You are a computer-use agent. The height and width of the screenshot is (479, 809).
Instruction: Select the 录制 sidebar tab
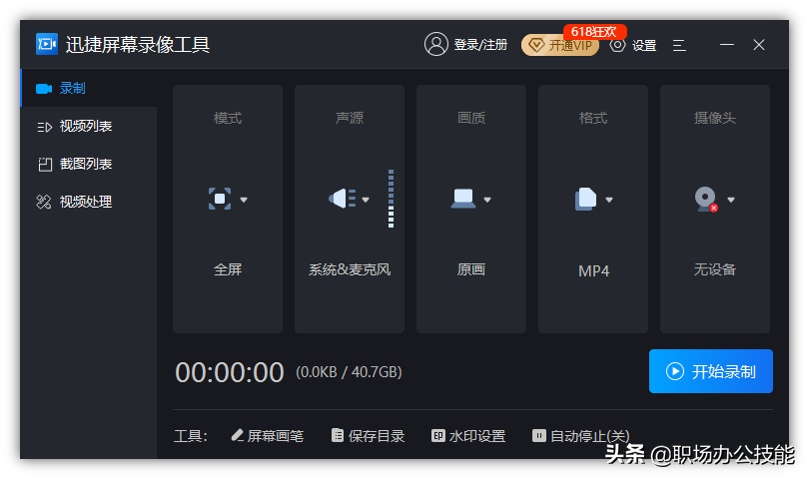point(88,88)
